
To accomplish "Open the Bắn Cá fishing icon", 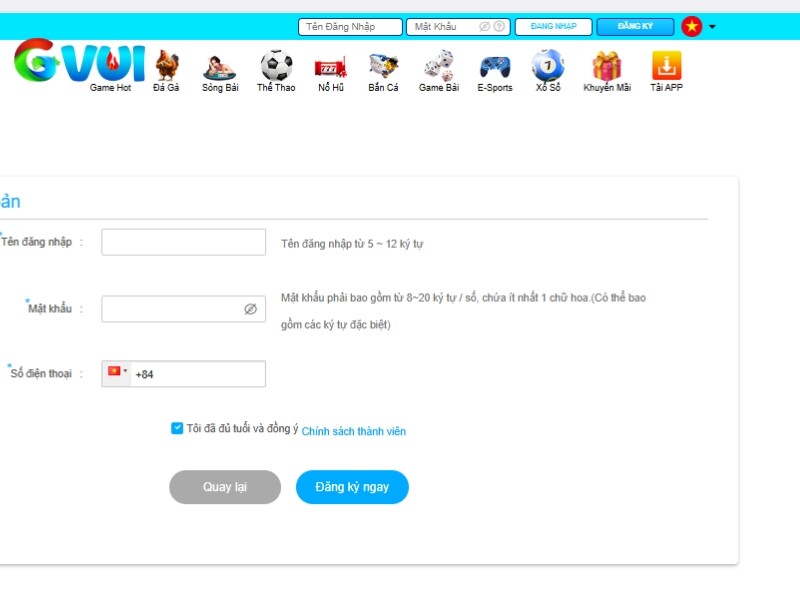I will click(384, 66).
